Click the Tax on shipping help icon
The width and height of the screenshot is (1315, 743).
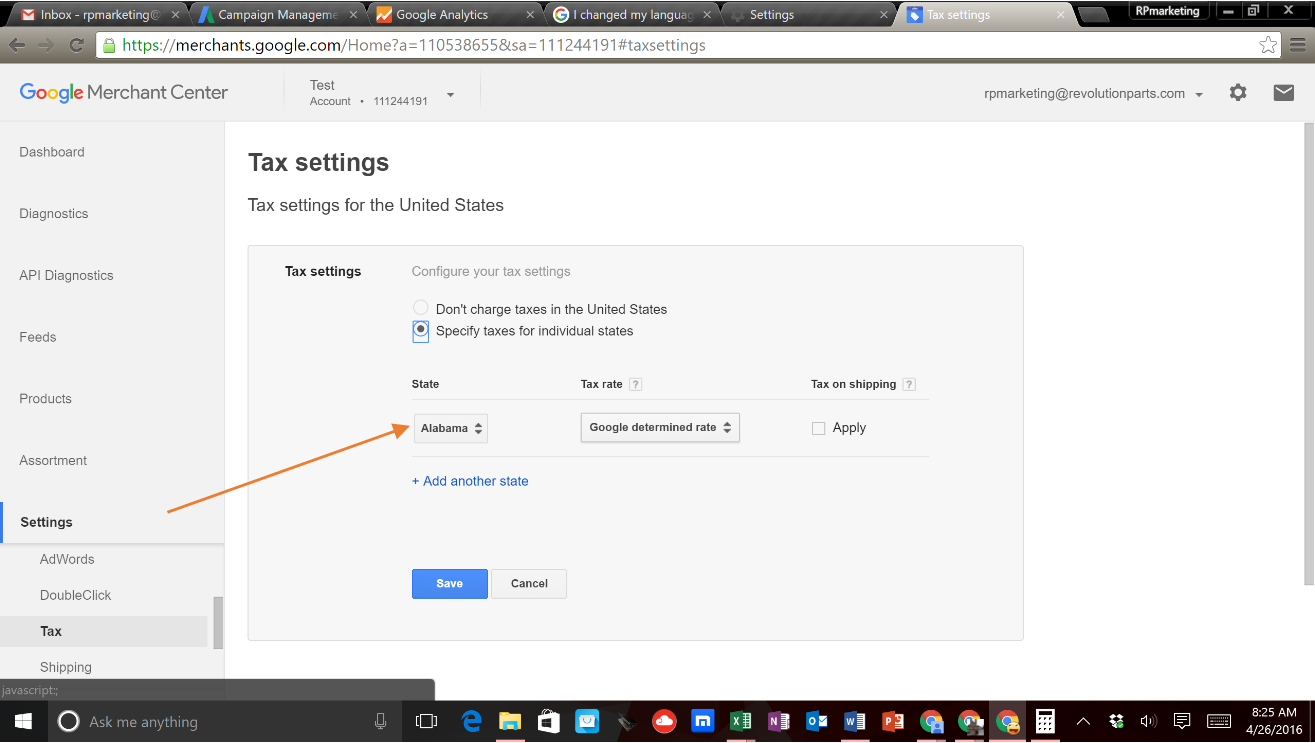[909, 384]
